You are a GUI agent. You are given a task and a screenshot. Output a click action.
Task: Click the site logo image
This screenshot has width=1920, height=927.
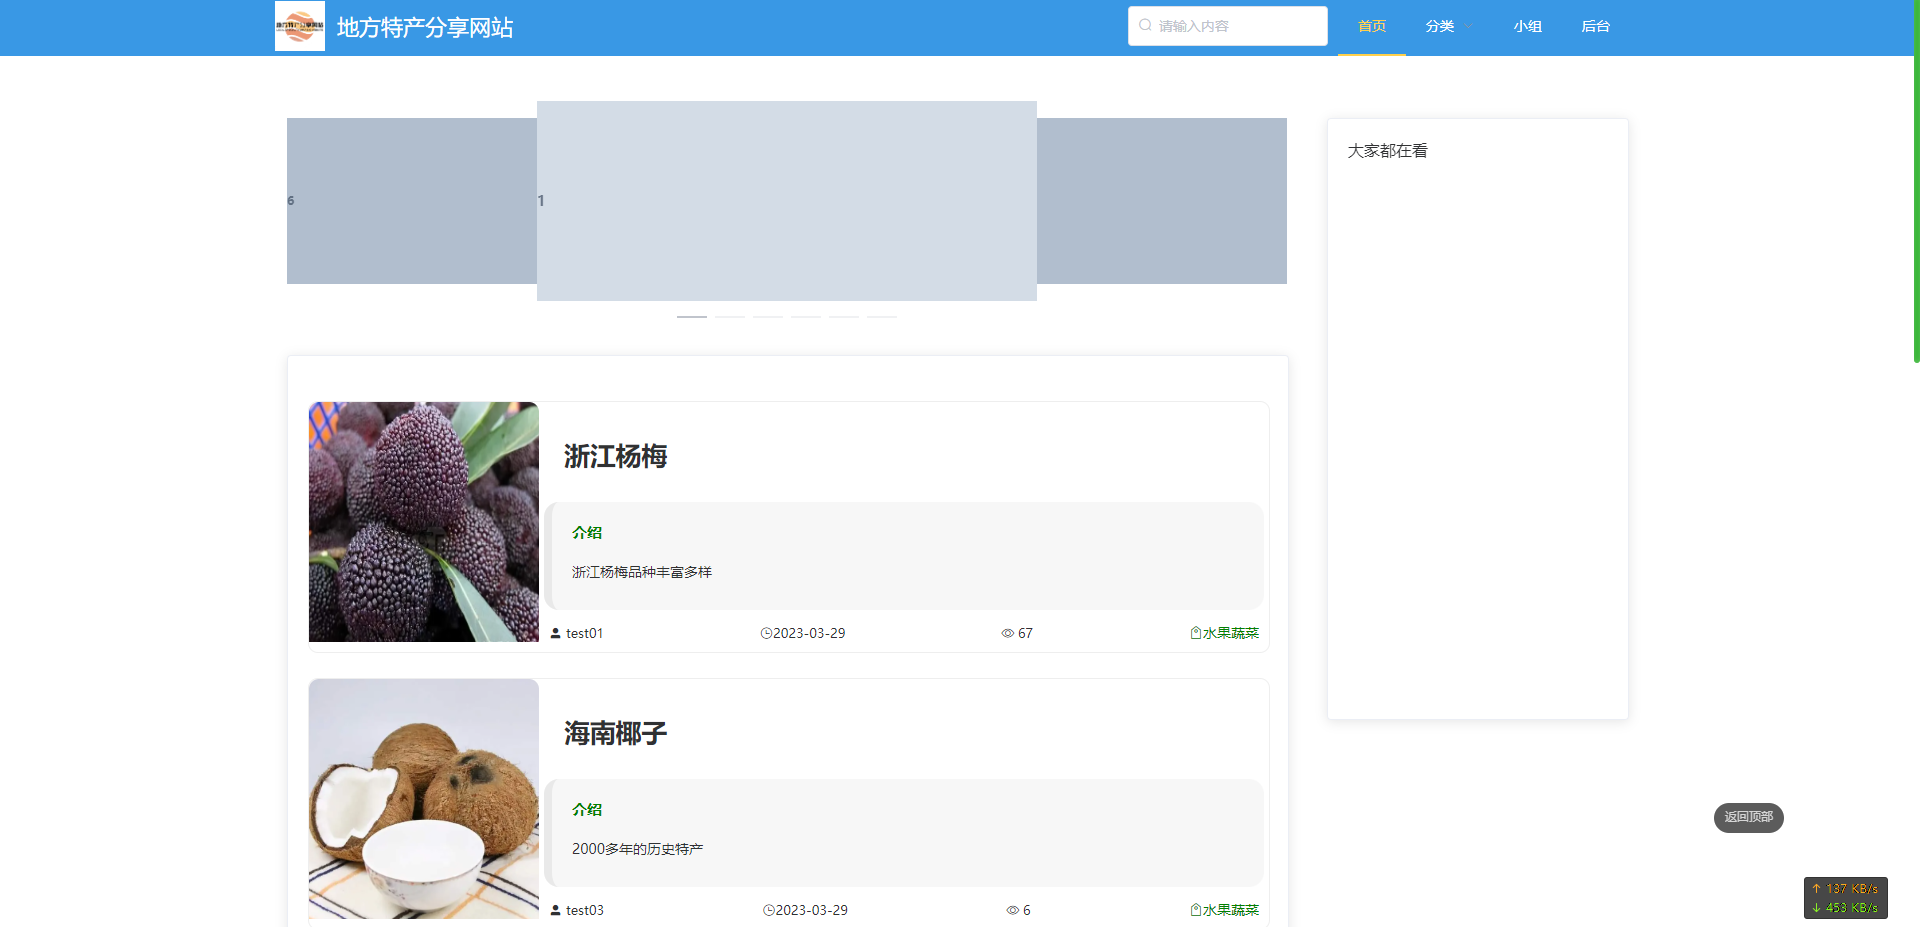coord(300,26)
